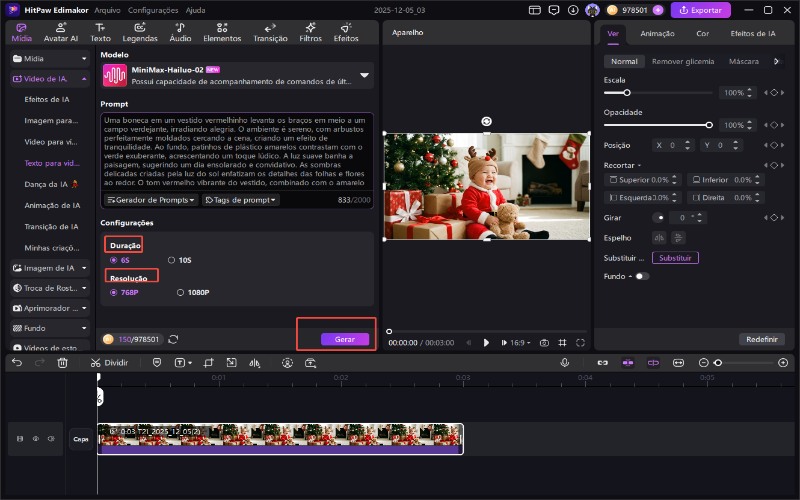The image size is (800, 500).
Task: Click the AI portrait icon in timeline toolbar
Action: point(287,363)
